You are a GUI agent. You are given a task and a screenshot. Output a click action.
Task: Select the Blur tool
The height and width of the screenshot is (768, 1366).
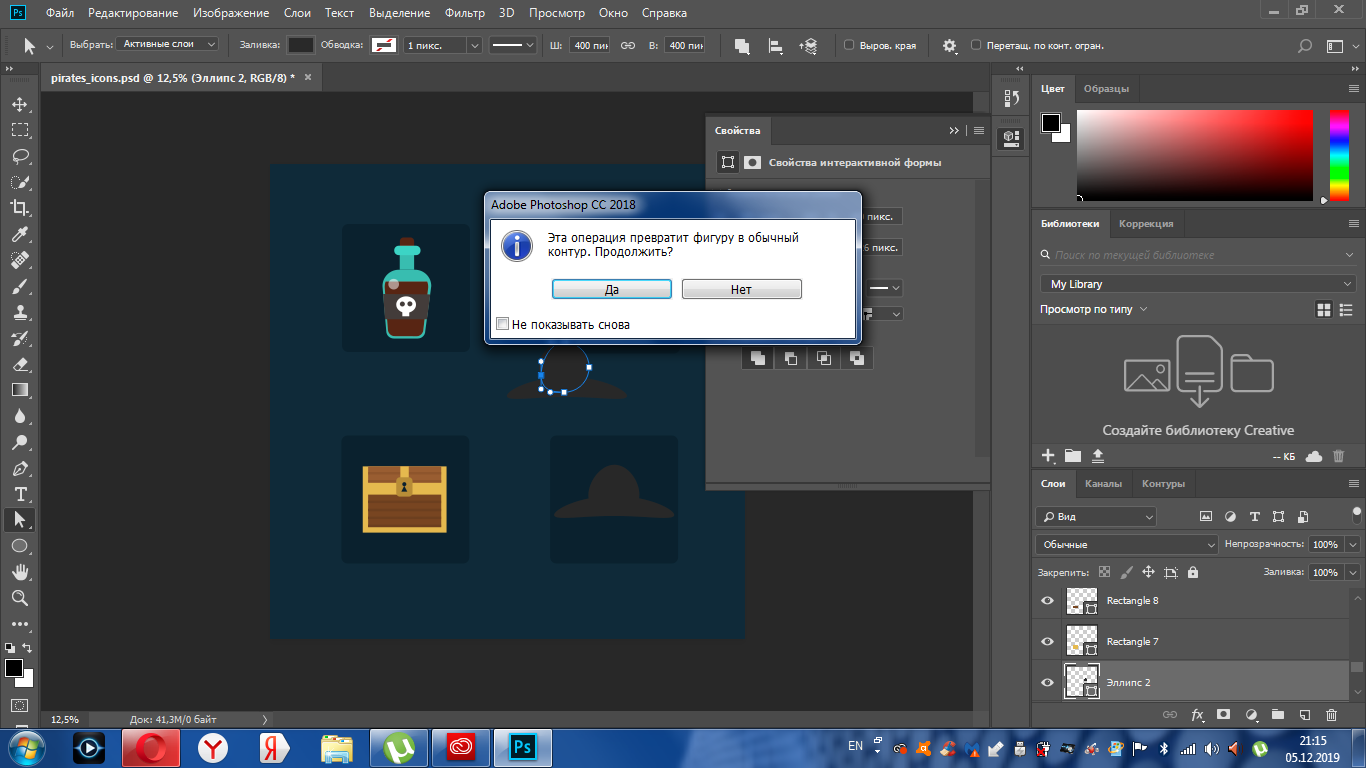[x=19, y=416]
